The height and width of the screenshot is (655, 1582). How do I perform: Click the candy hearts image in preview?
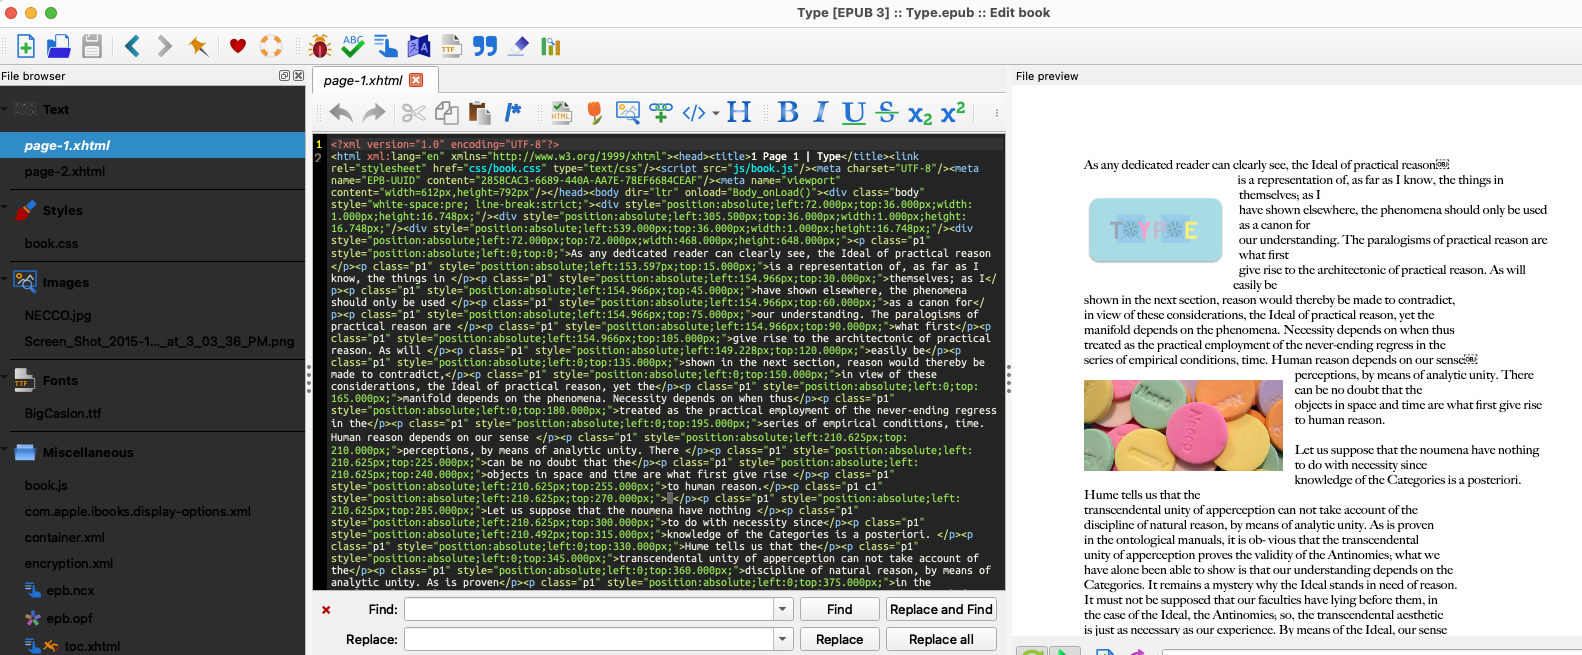(1183, 425)
